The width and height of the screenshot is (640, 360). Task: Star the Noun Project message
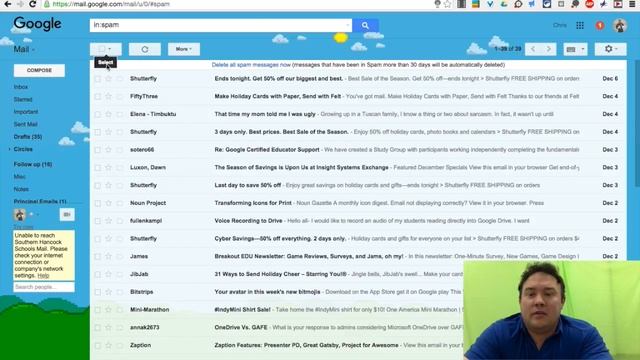point(108,203)
